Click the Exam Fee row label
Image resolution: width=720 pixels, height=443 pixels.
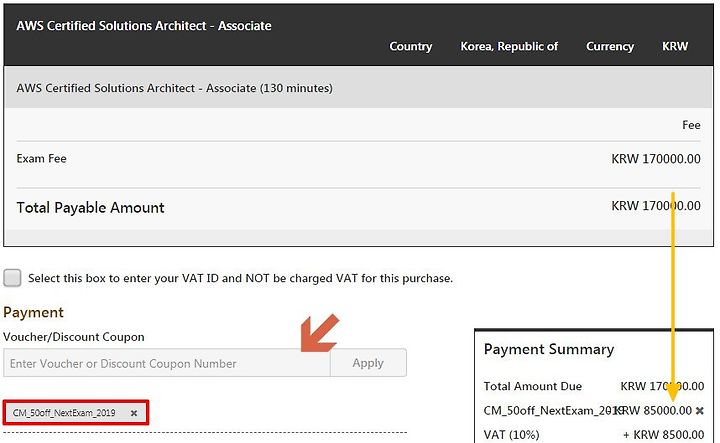point(41,159)
